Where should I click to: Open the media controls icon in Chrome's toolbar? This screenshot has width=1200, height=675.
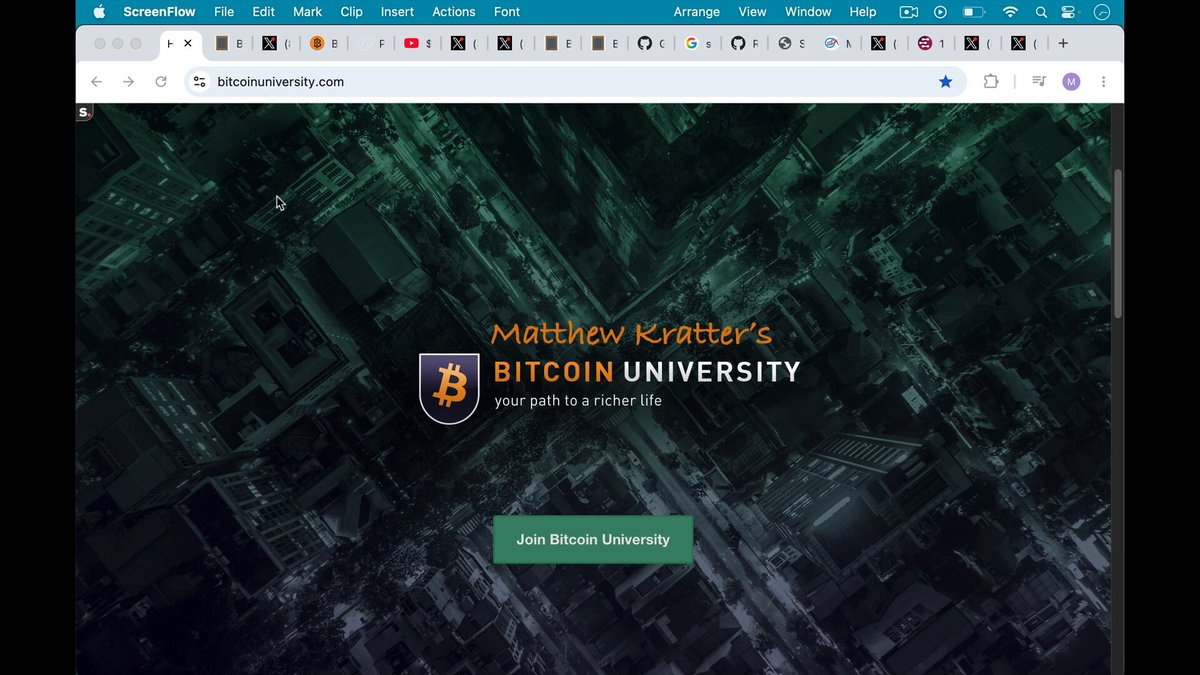[x=1039, y=82]
